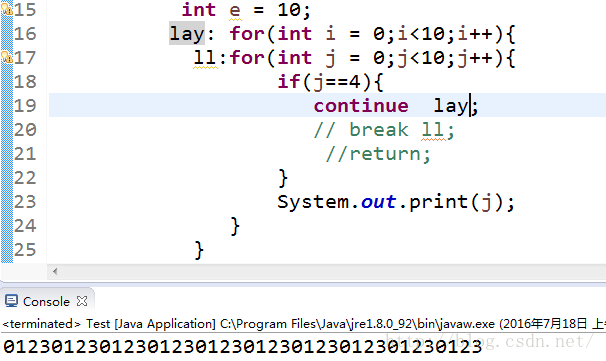
Task: Click line number 16 in the gutter
Action: (x=25, y=34)
